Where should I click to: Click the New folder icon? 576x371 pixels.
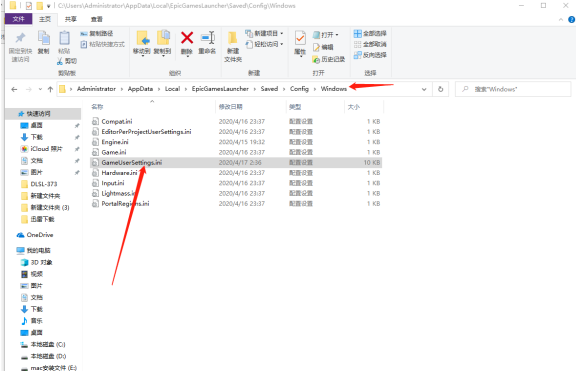click(233, 38)
